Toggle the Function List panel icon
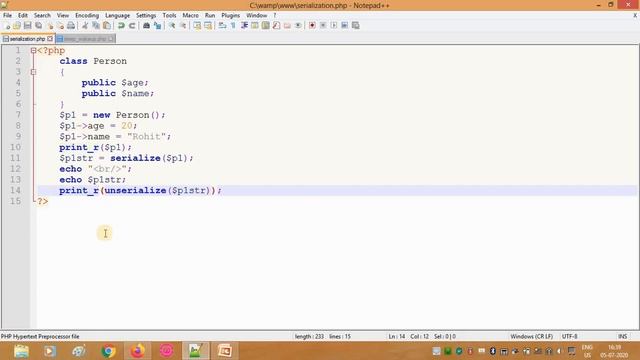The image size is (640, 360). [x=276, y=26]
